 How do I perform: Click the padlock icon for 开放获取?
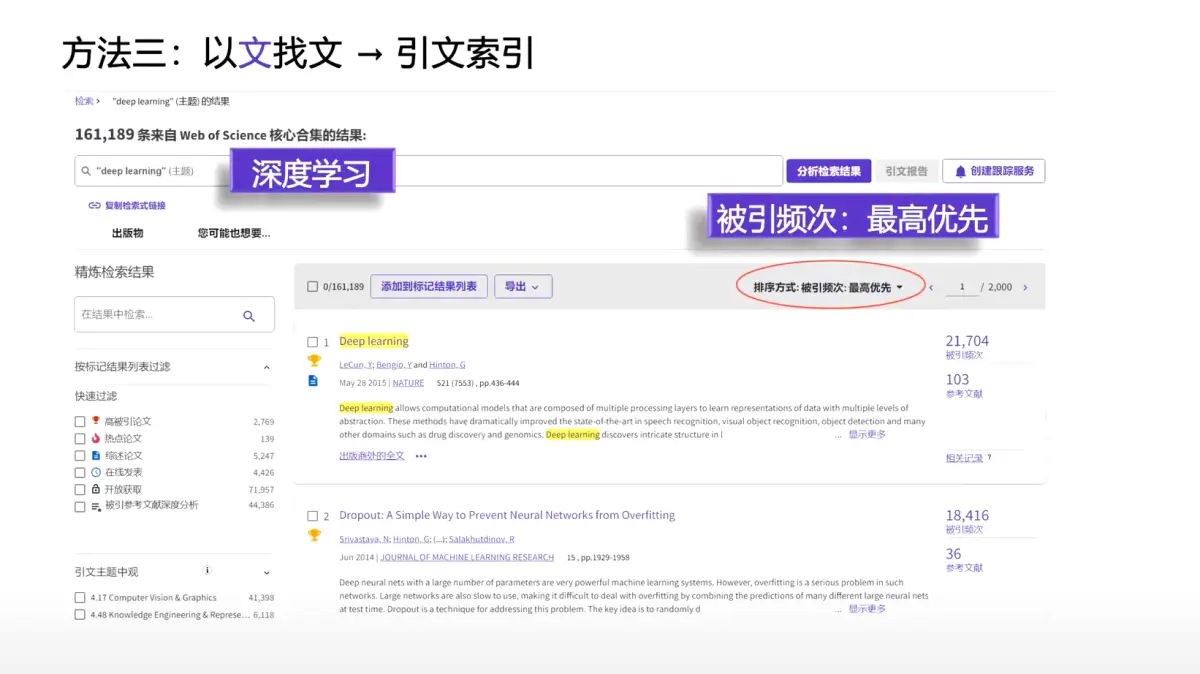96,489
